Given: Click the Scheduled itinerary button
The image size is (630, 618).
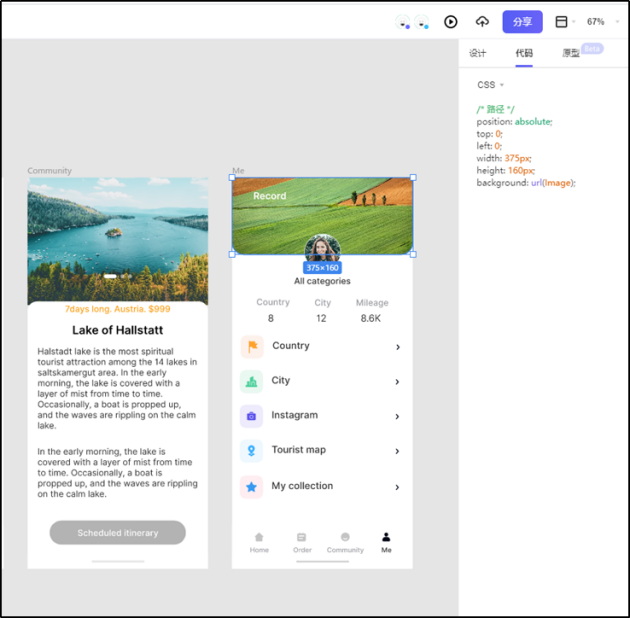Looking at the screenshot, I should (118, 533).
